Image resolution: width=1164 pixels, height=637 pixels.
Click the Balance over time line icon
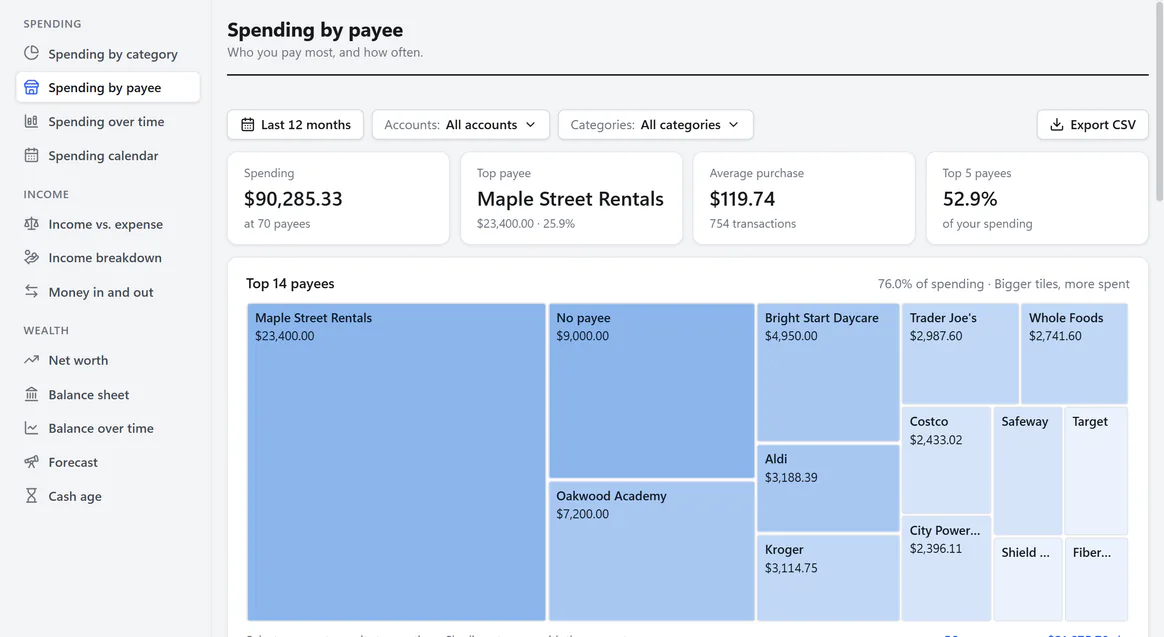(x=31, y=428)
